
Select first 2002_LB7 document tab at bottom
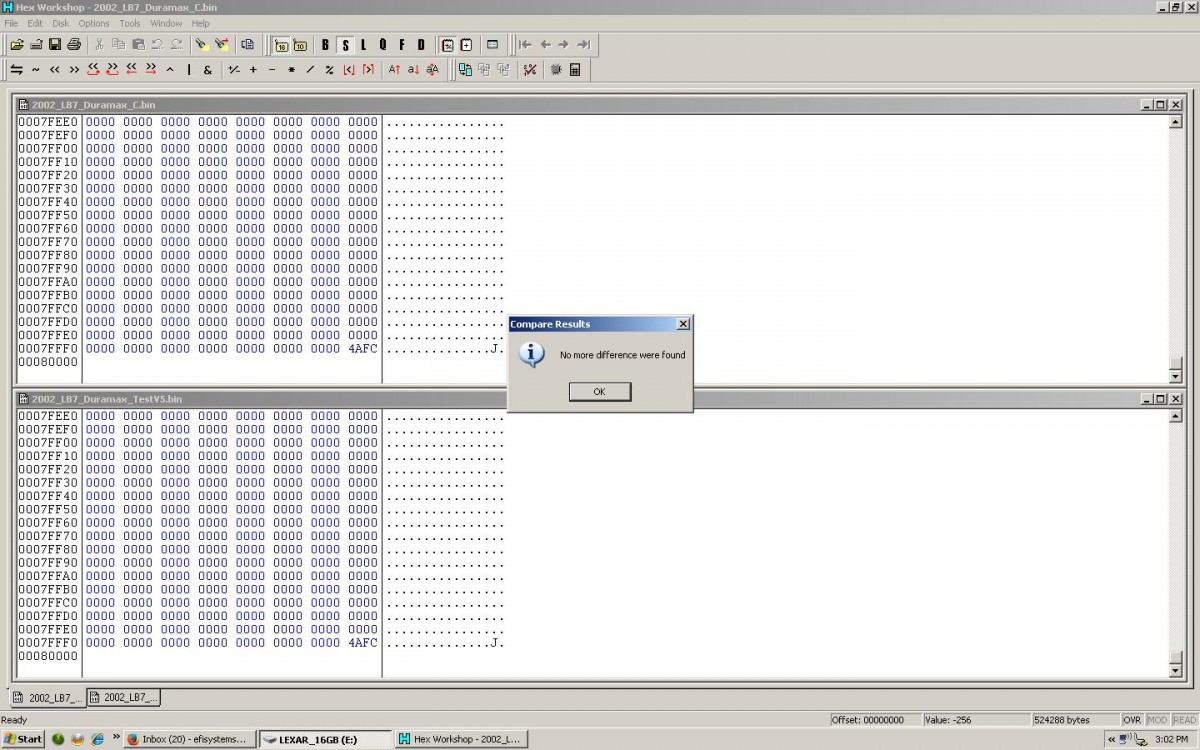click(x=46, y=697)
